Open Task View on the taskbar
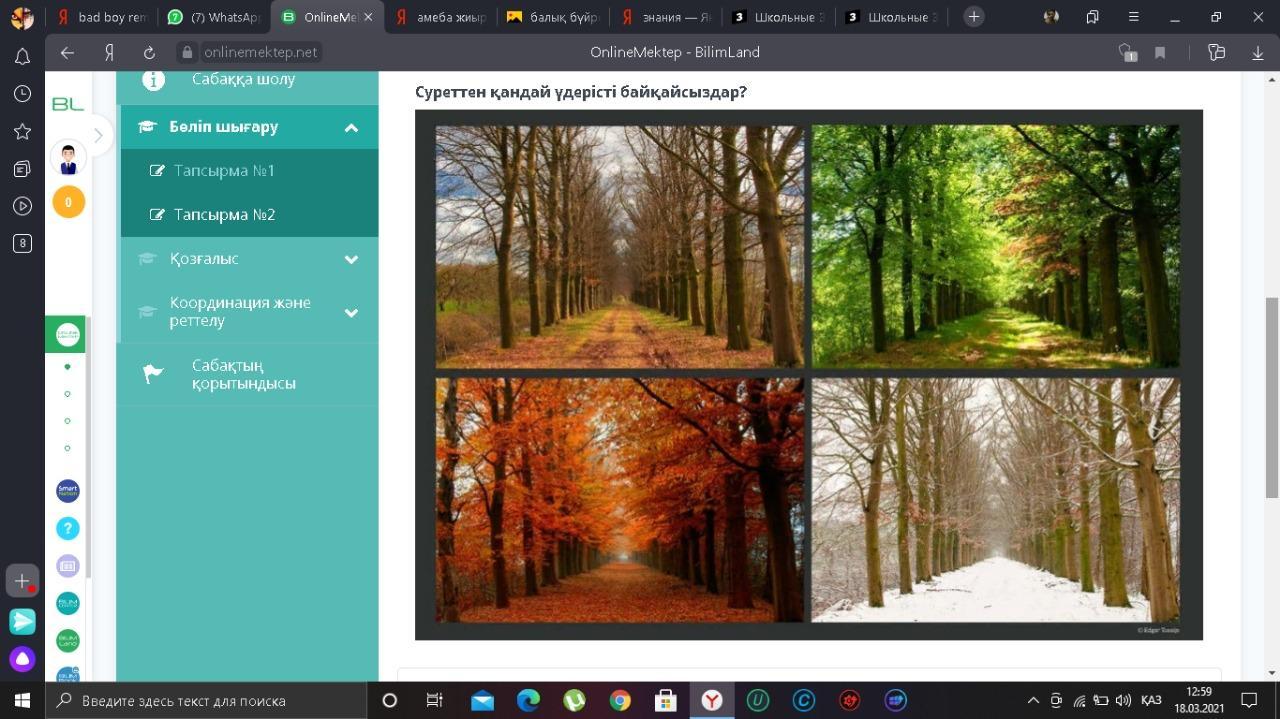This screenshot has width=1280, height=719. (435, 701)
